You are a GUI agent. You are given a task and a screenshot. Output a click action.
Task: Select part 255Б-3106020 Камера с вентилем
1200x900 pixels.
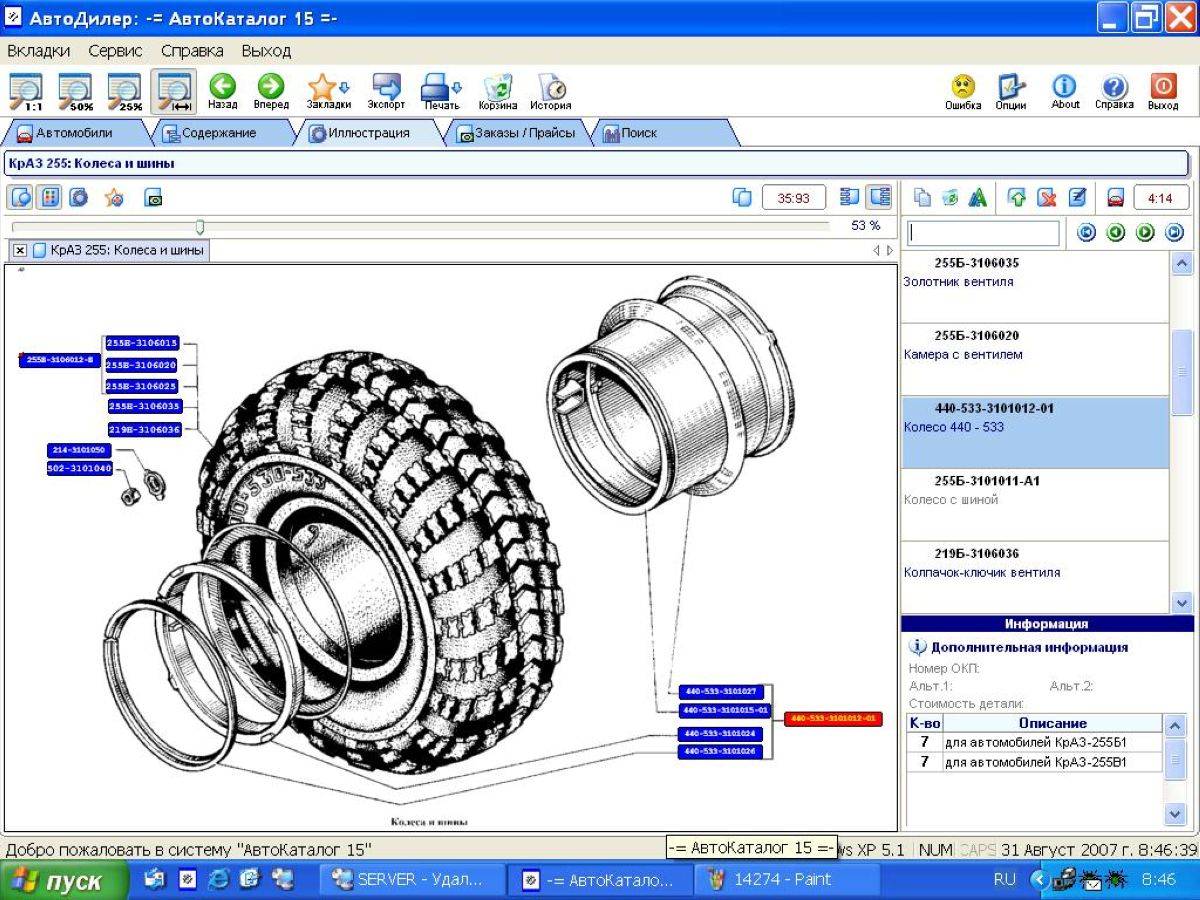1034,360
